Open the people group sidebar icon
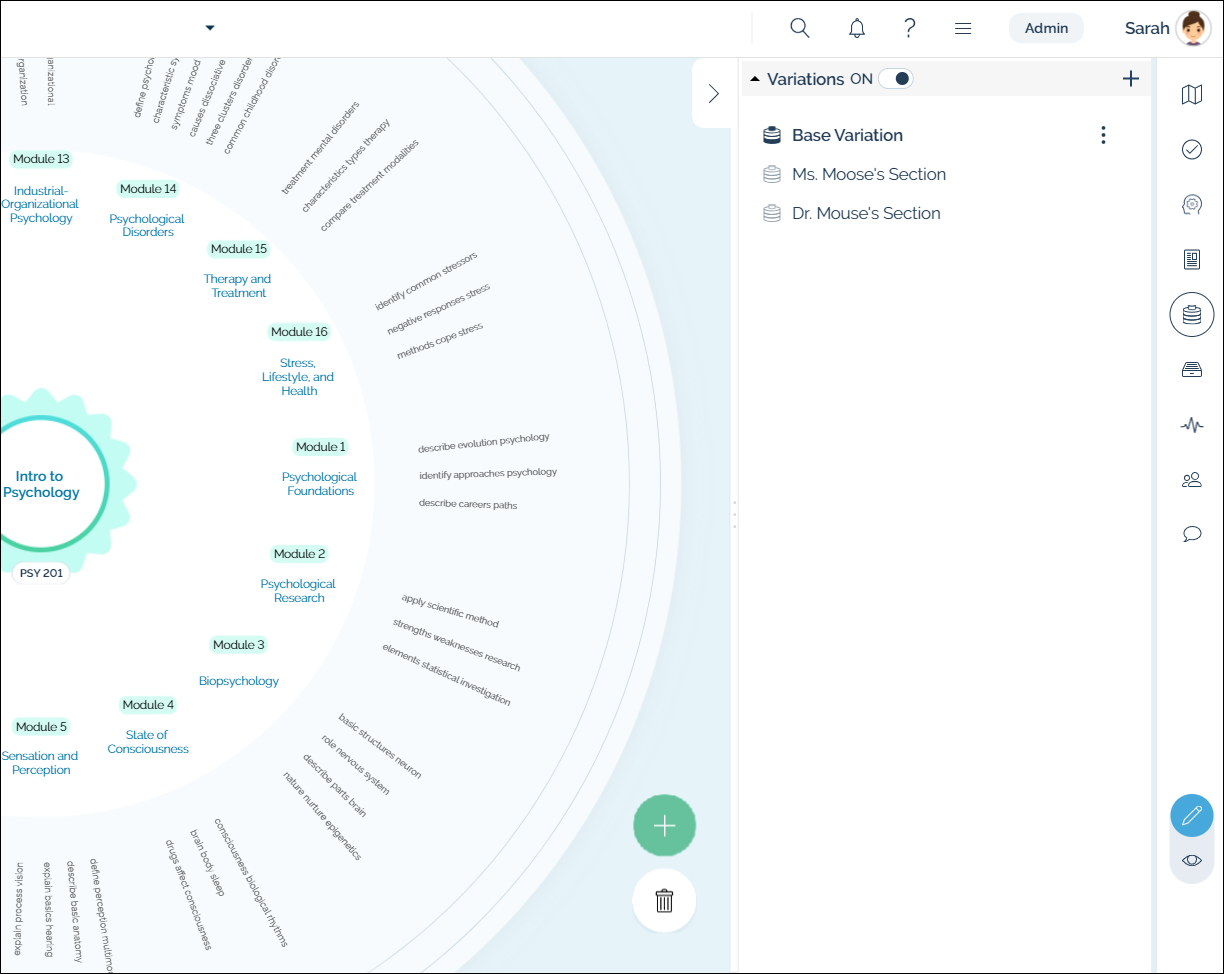 [1191, 480]
